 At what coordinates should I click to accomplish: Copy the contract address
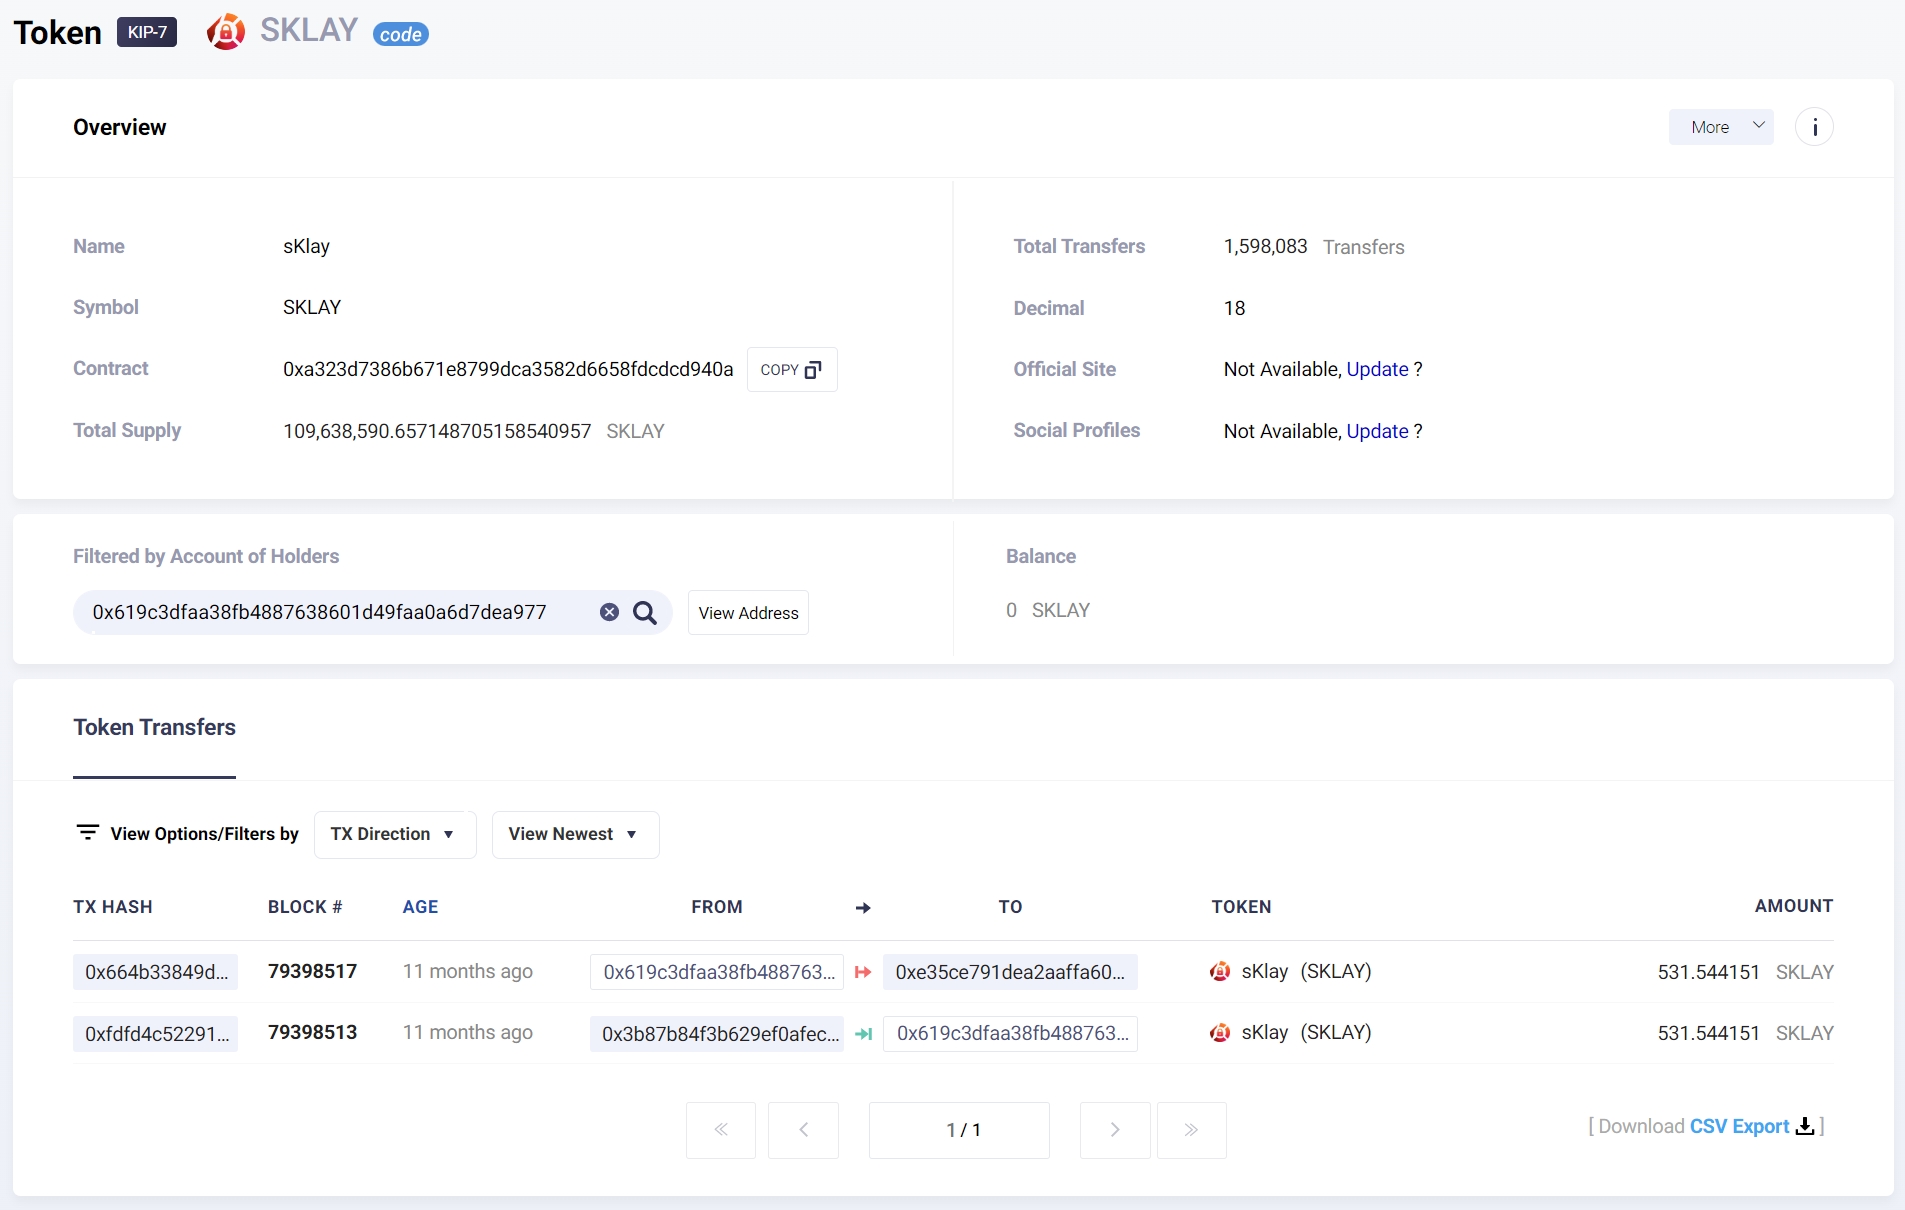tap(791, 370)
